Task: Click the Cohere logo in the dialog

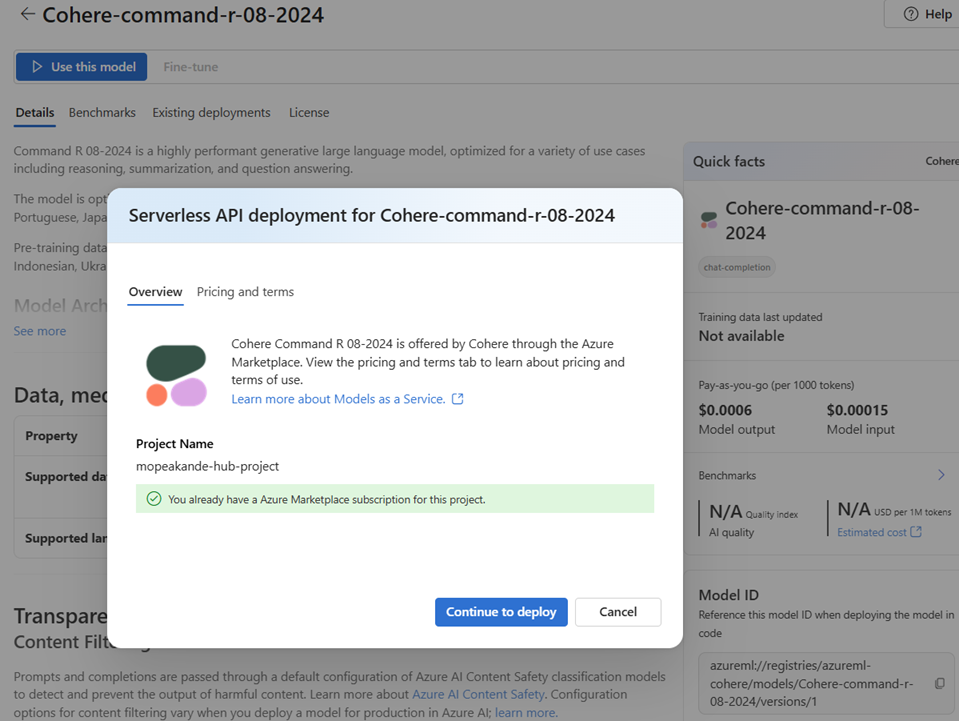Action: click(x=176, y=375)
